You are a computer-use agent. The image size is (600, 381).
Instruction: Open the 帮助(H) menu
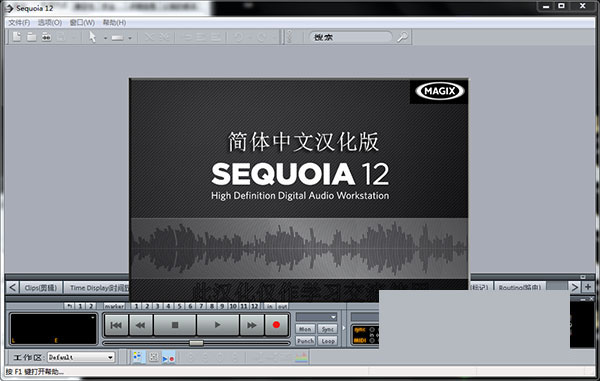point(114,23)
